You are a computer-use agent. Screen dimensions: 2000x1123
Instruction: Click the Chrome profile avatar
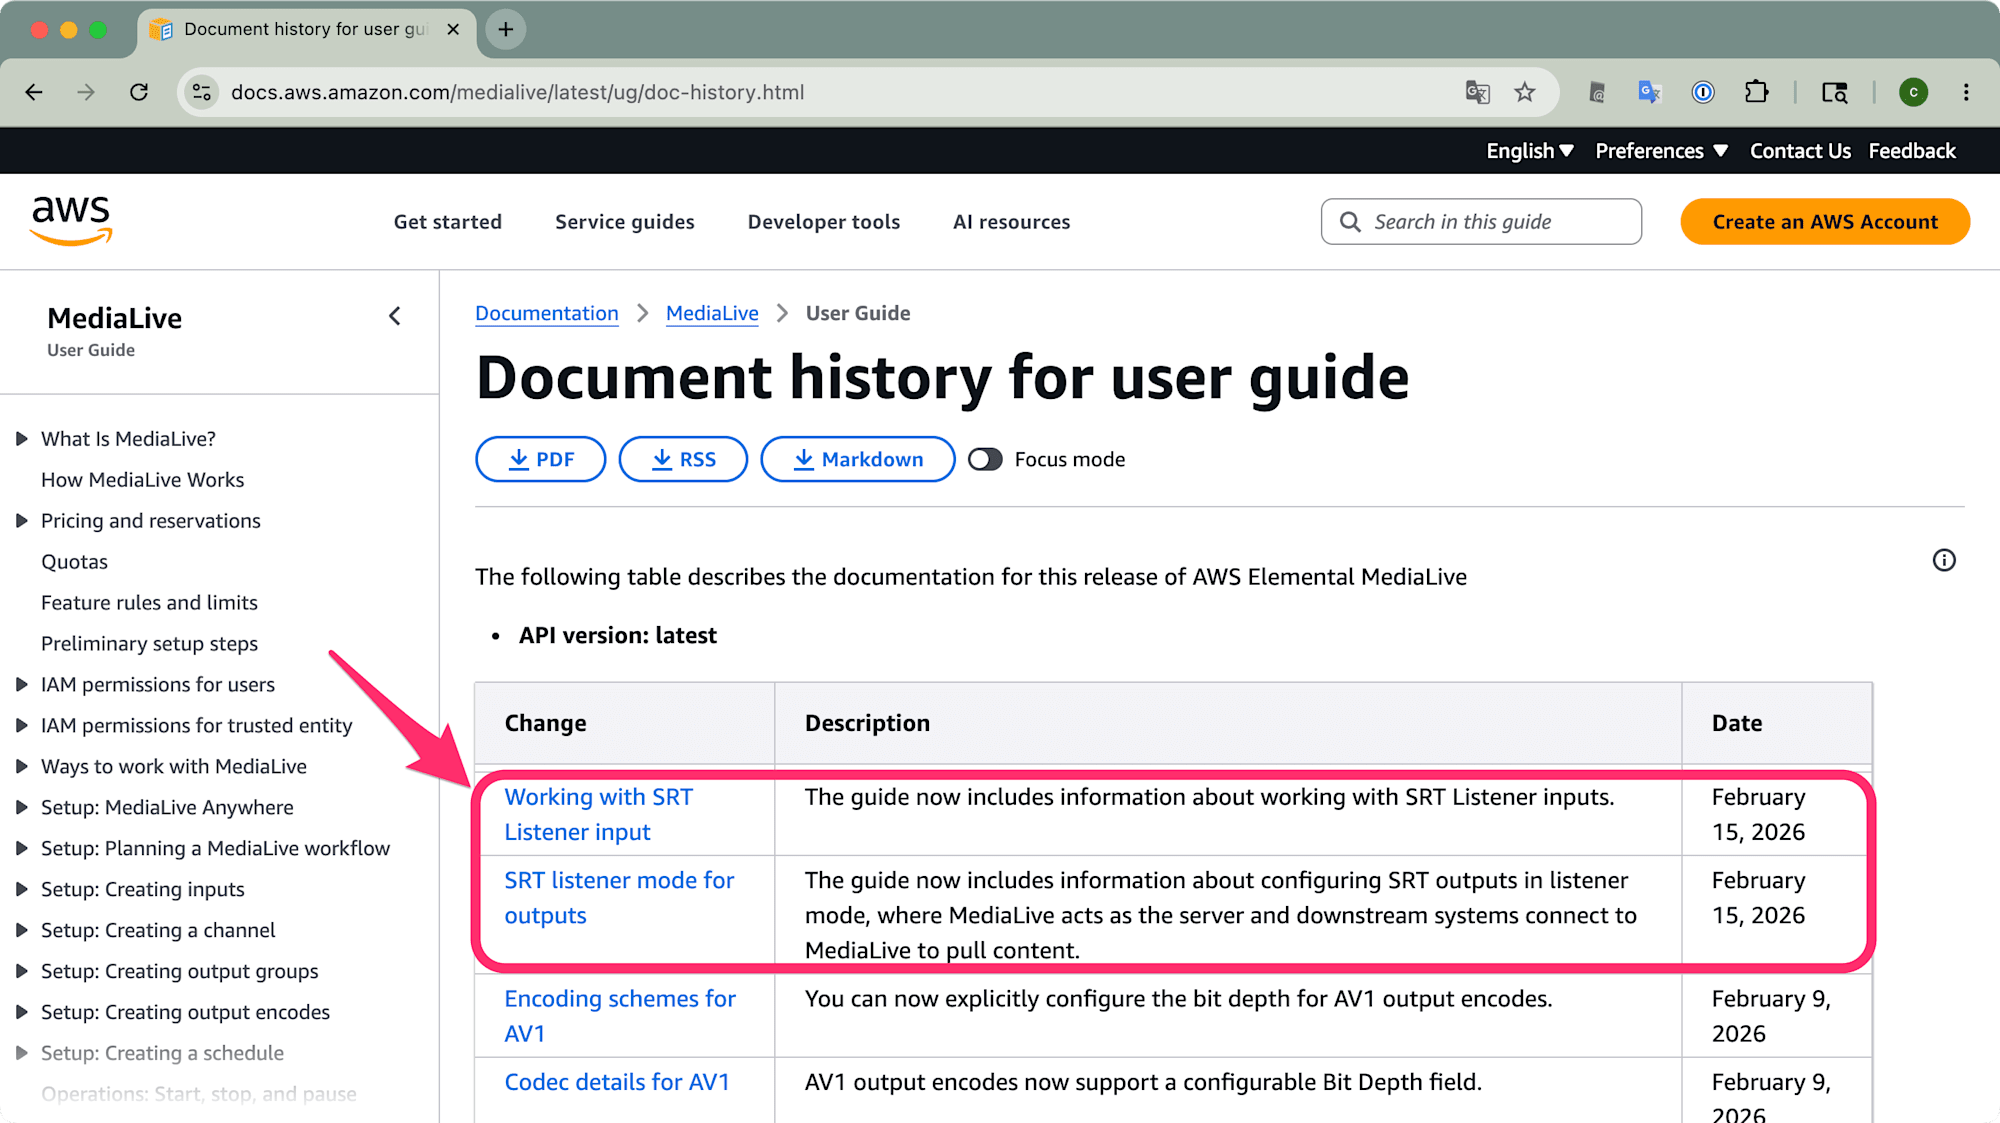(1913, 92)
